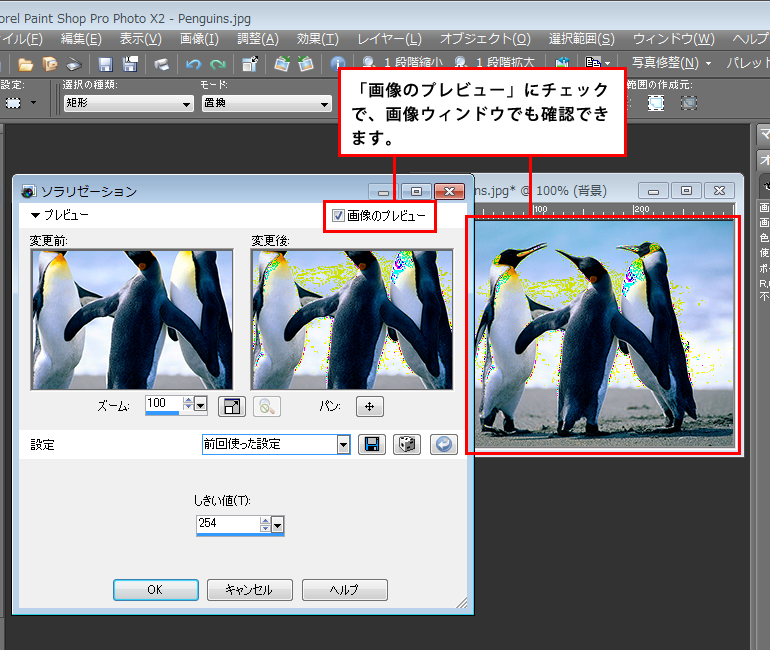770x650 pixels.
Task: Click the scanner import icon
Action: (74, 64)
